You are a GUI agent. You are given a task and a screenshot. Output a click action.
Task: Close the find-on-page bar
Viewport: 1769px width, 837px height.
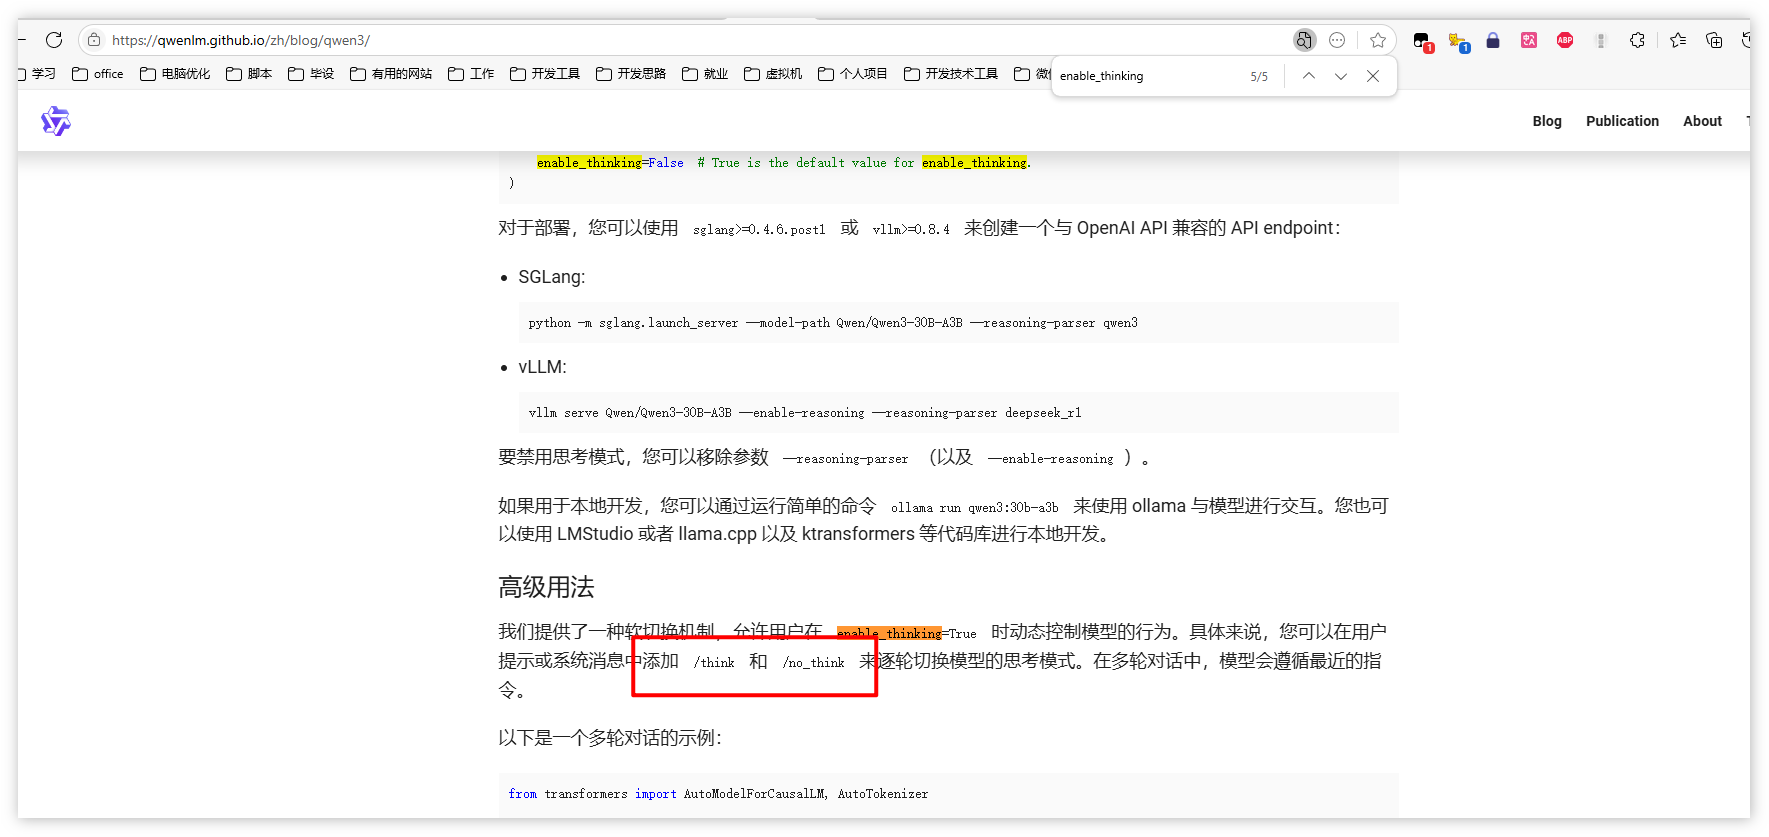[x=1373, y=76]
